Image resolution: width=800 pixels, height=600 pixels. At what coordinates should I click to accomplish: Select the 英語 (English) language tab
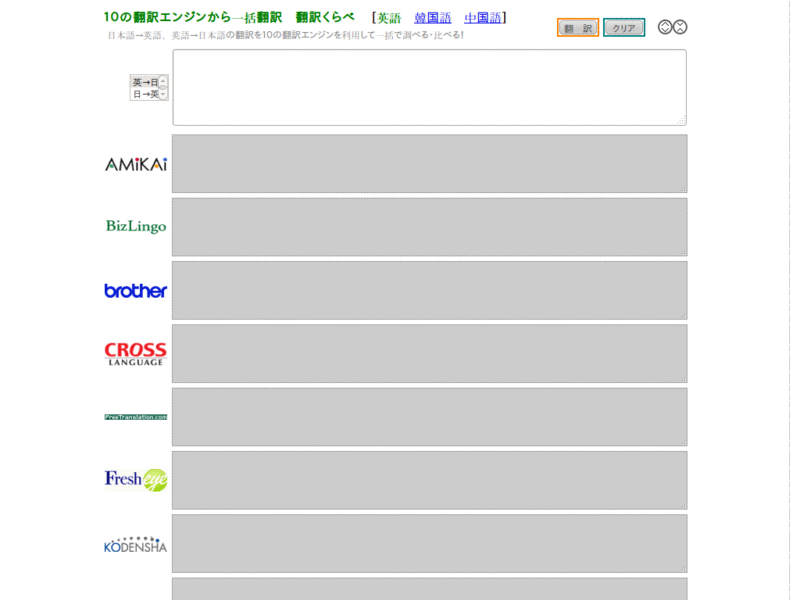point(389,18)
